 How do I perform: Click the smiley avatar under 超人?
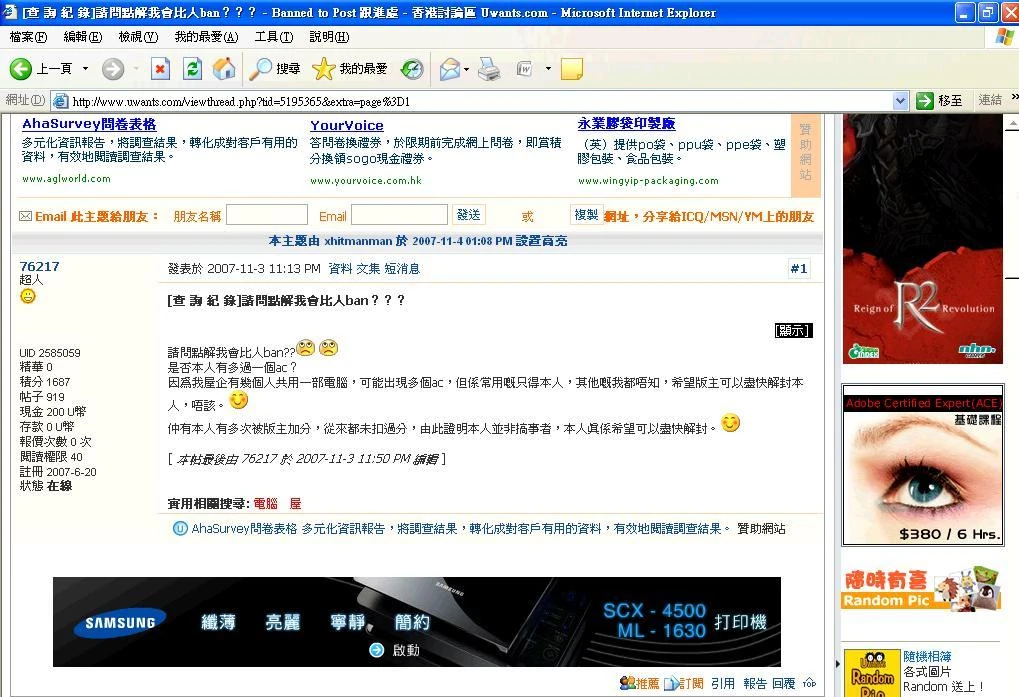[x=27, y=296]
